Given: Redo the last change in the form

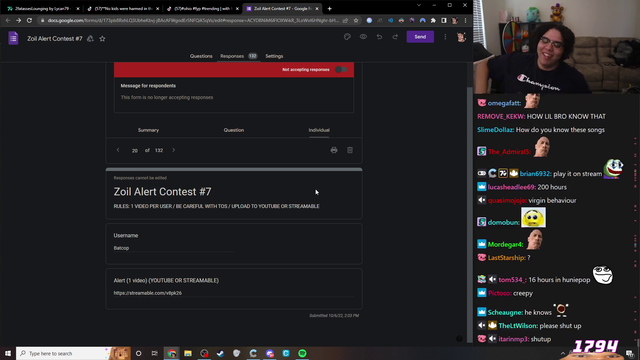Looking at the screenshot, I should 395,37.
